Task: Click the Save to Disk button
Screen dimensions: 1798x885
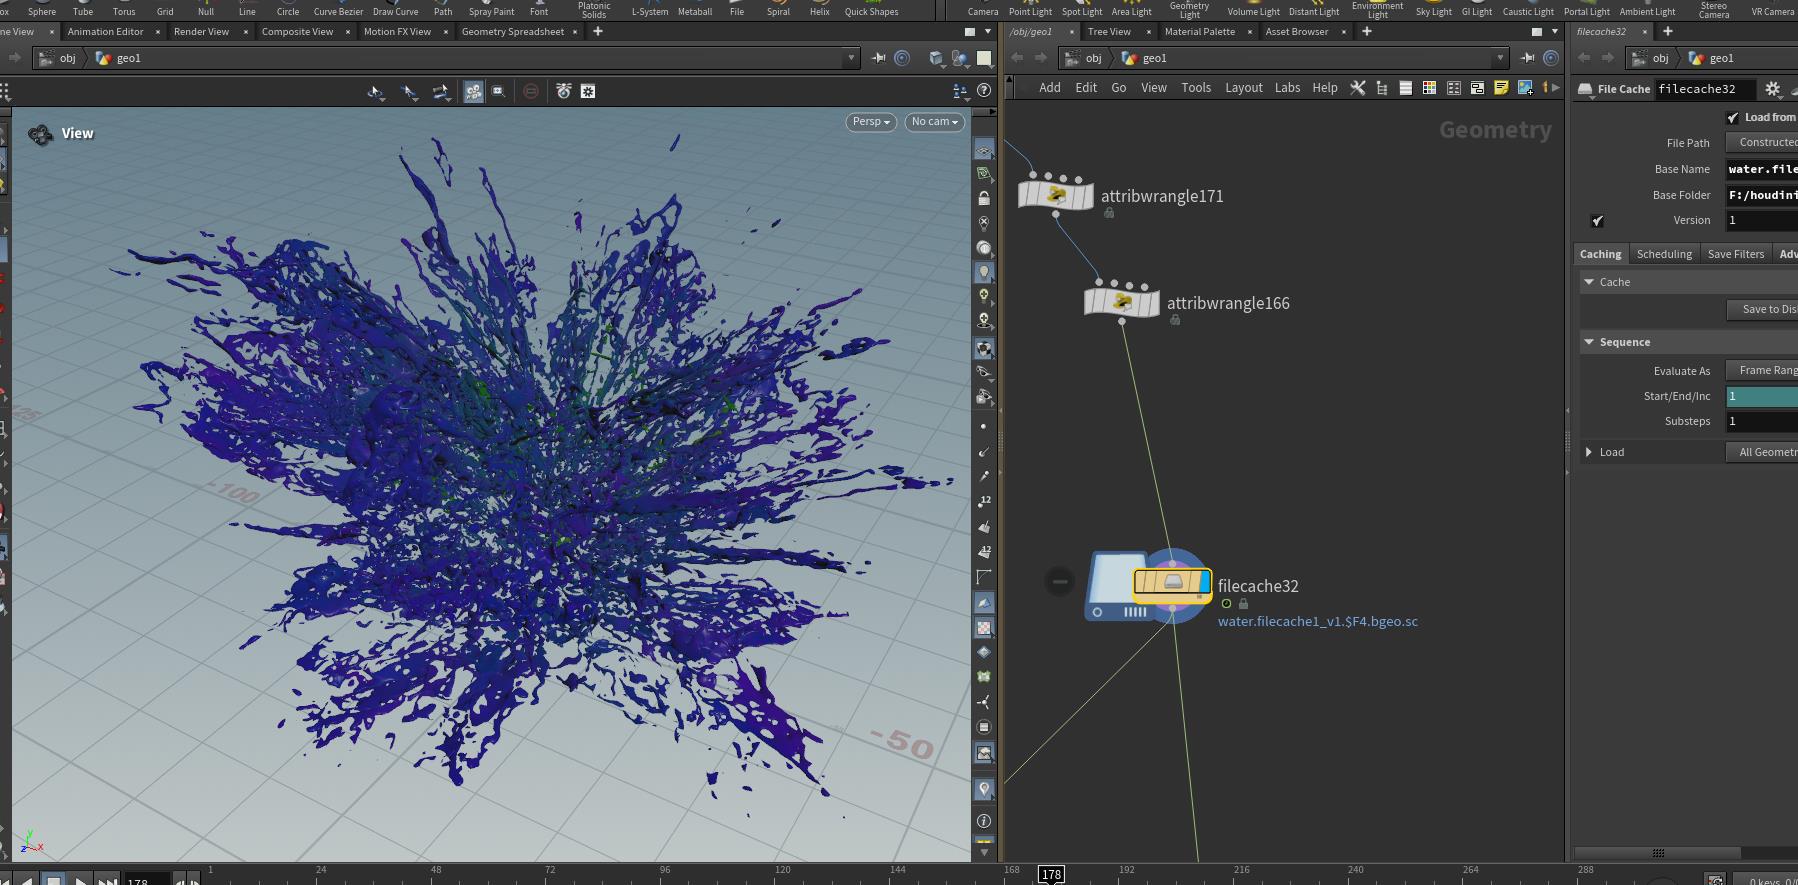Action: [x=1766, y=310]
